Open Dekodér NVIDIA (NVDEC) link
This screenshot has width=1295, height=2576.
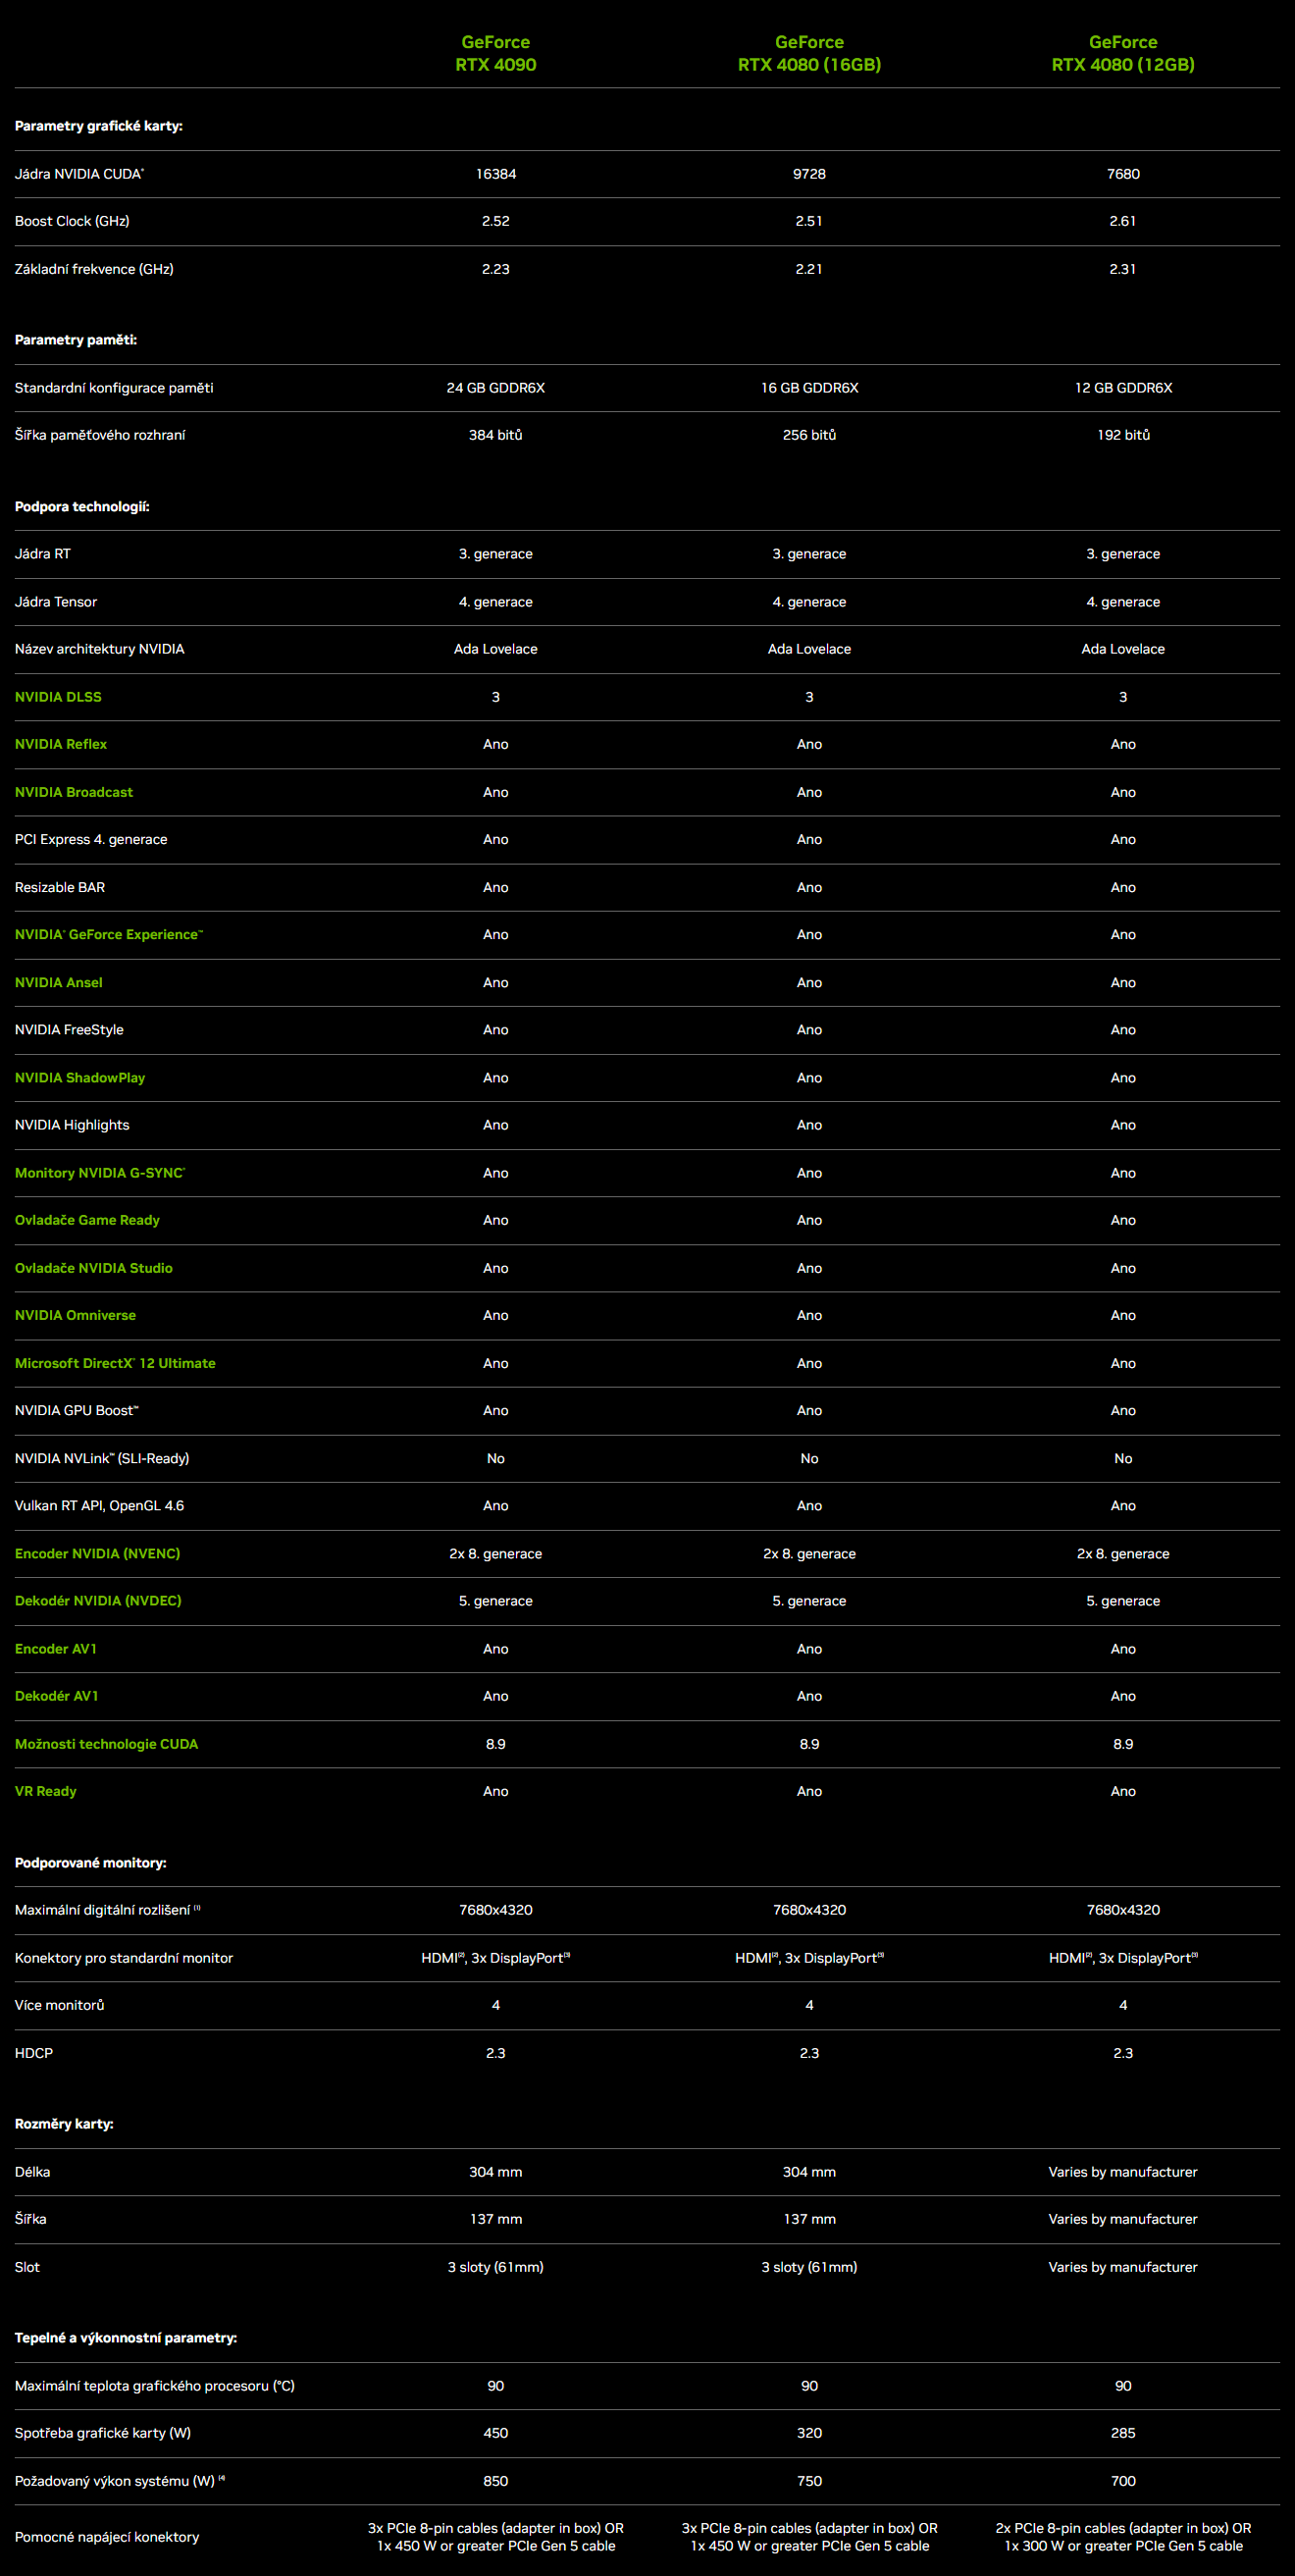(98, 1601)
